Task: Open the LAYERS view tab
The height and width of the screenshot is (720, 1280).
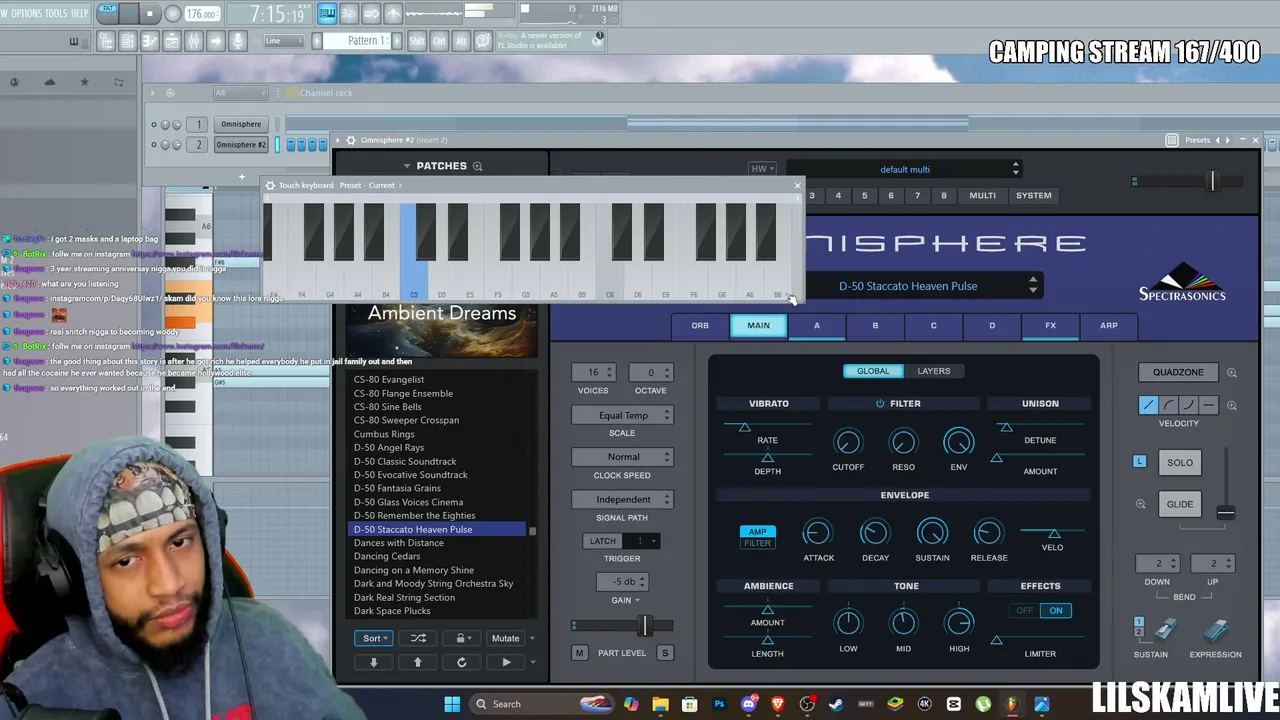Action: [934, 371]
